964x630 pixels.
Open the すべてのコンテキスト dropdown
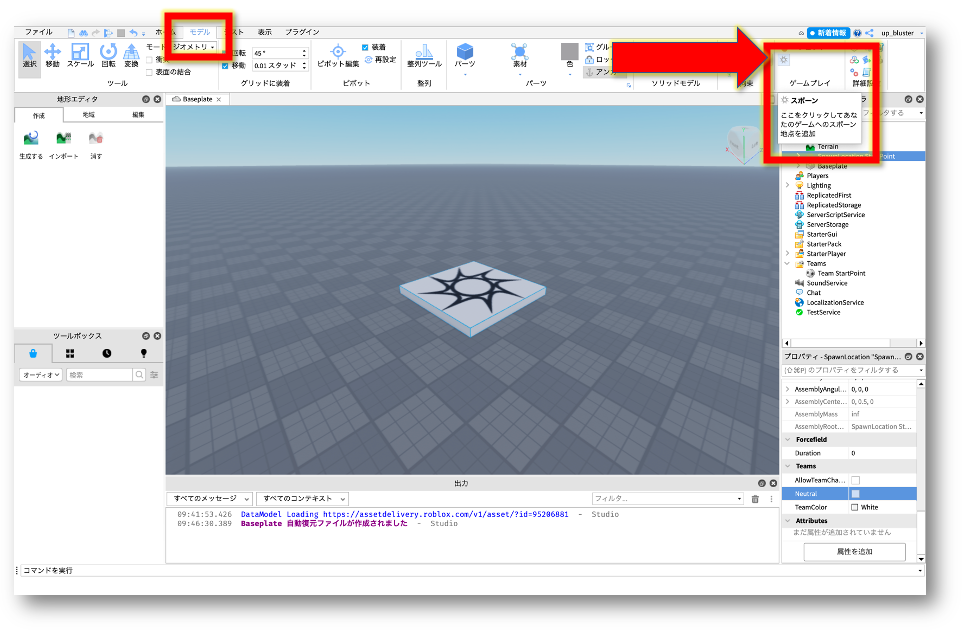coord(302,498)
